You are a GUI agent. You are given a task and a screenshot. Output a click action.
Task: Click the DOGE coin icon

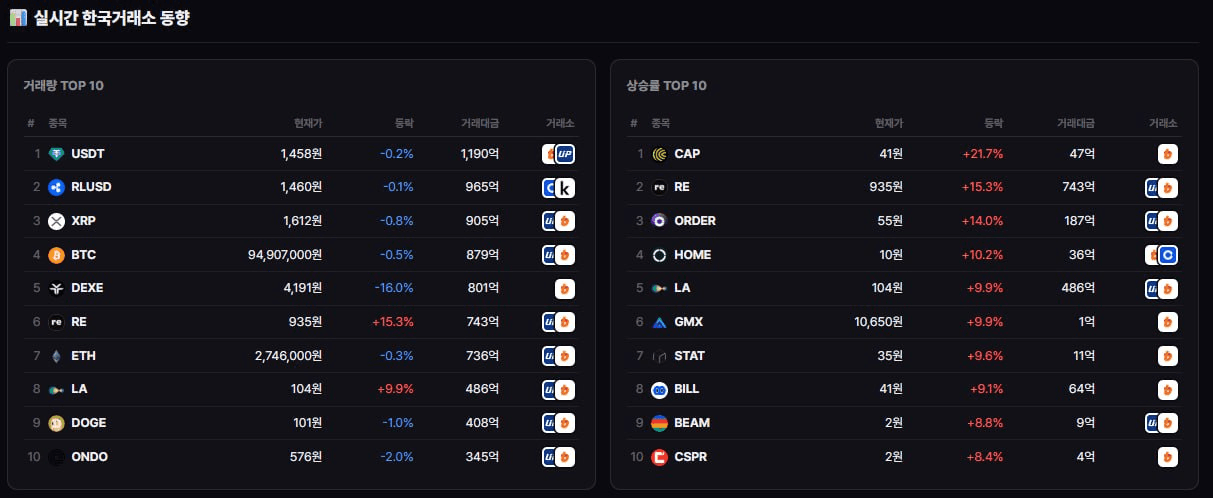(56, 423)
